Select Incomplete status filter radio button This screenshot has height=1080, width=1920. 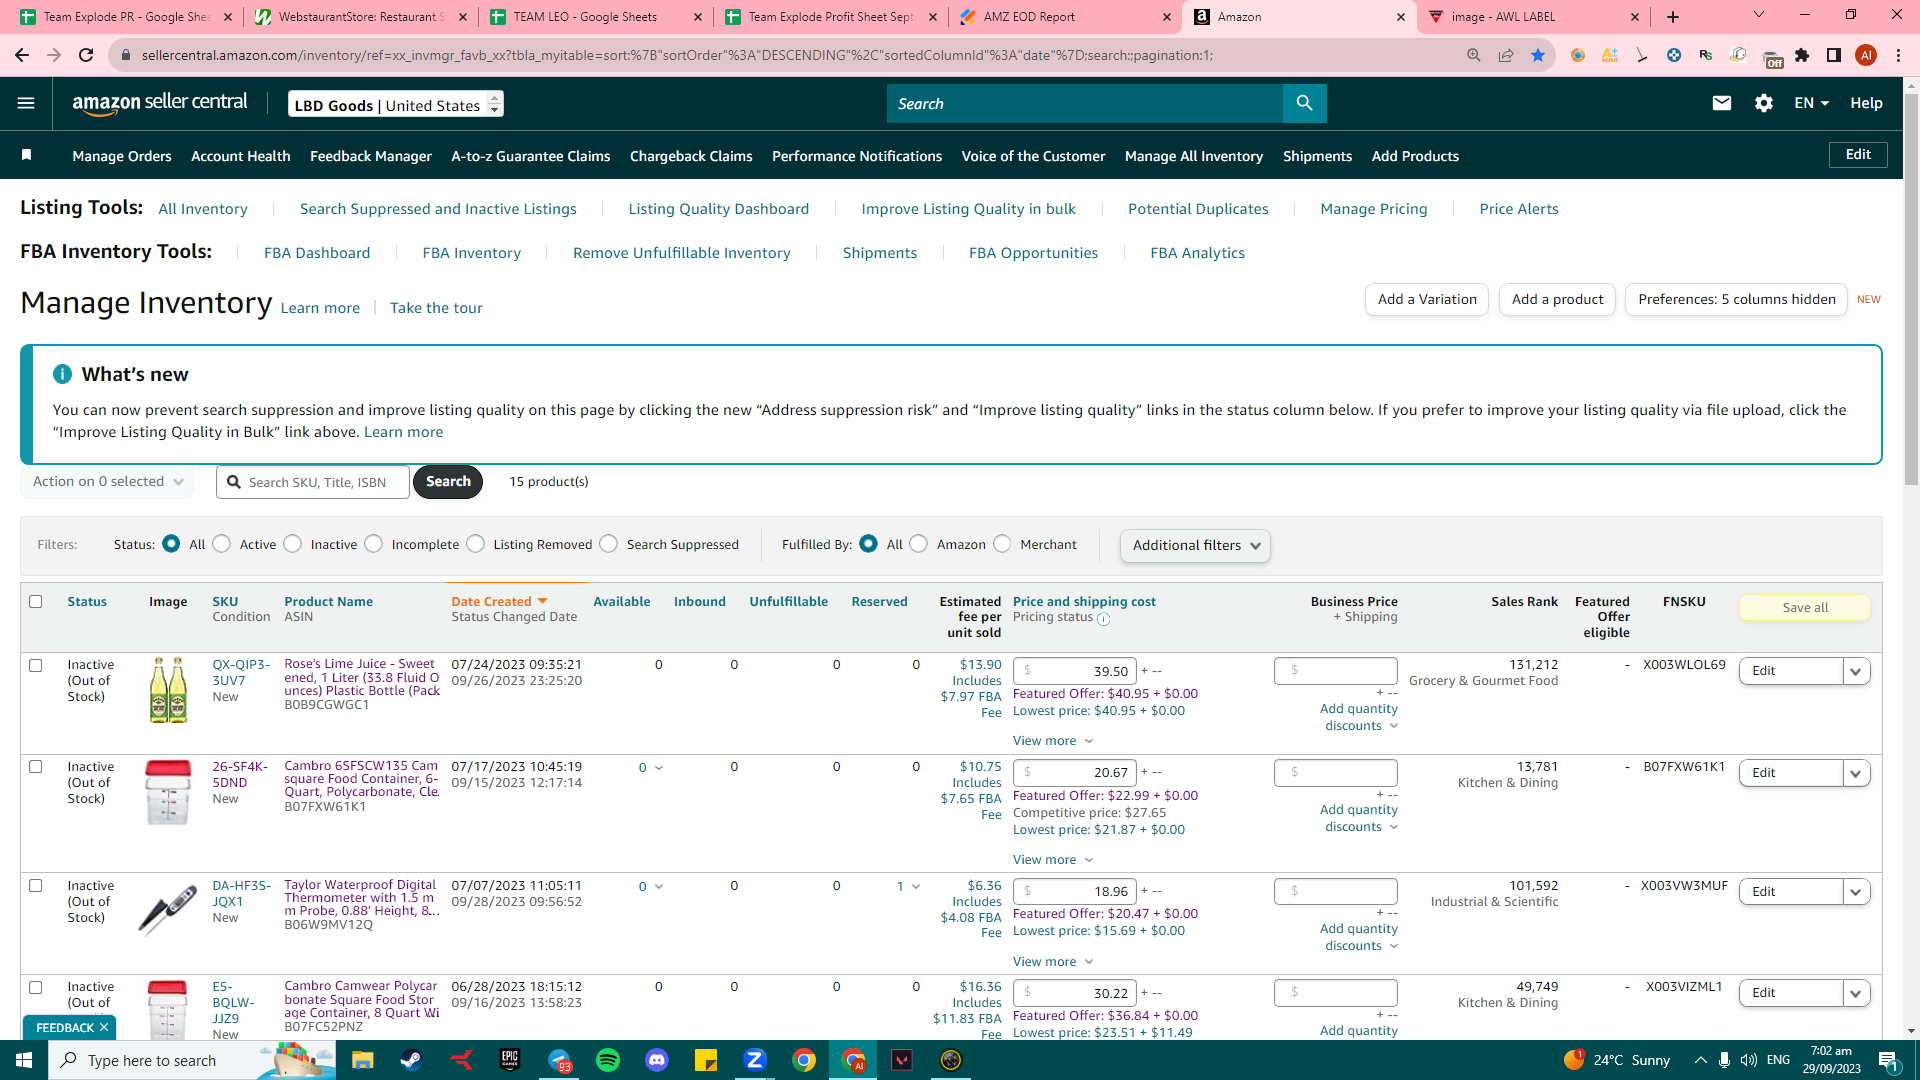374,544
